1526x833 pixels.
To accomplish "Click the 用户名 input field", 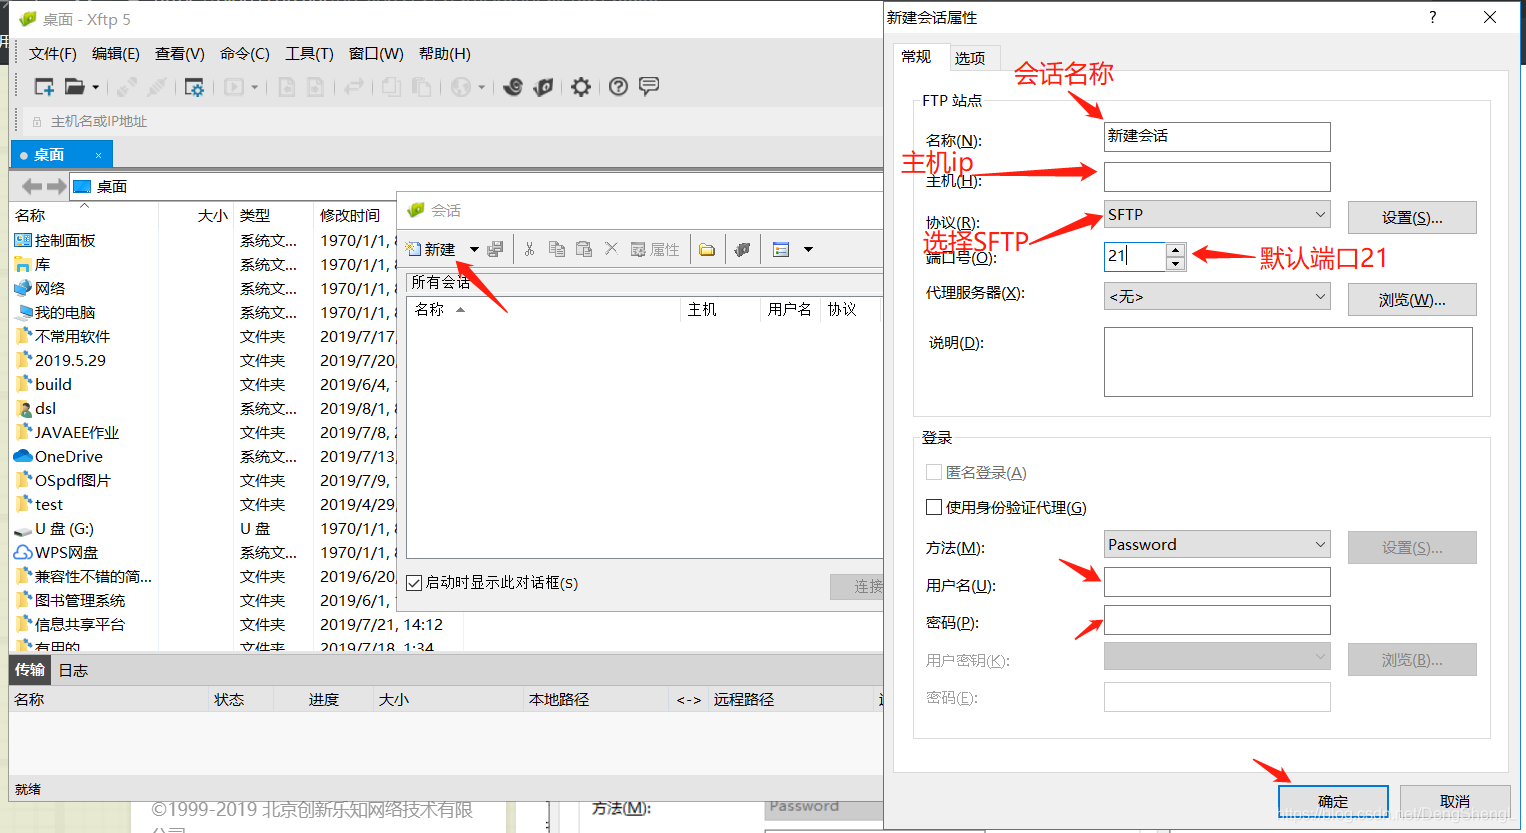I will 1217,582.
